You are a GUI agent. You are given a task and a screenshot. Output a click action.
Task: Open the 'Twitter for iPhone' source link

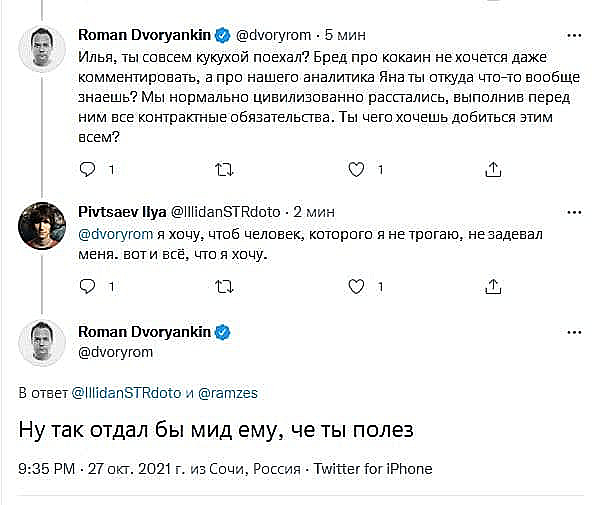click(373, 469)
